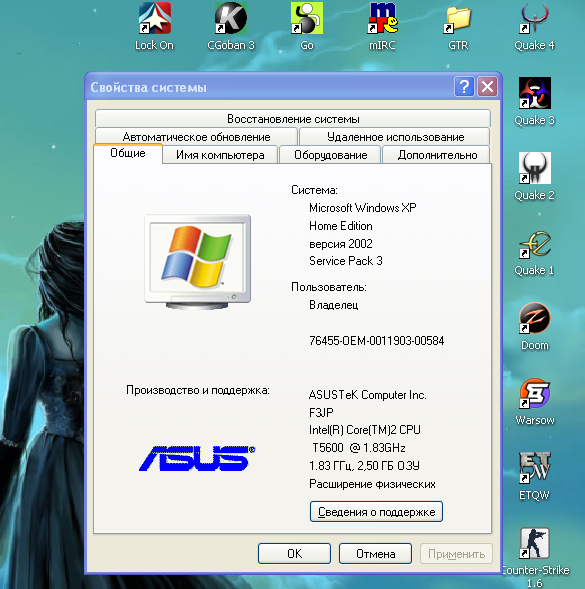The width and height of the screenshot is (585, 589).
Task: Select the Имя компьютера tab
Action: [220, 155]
